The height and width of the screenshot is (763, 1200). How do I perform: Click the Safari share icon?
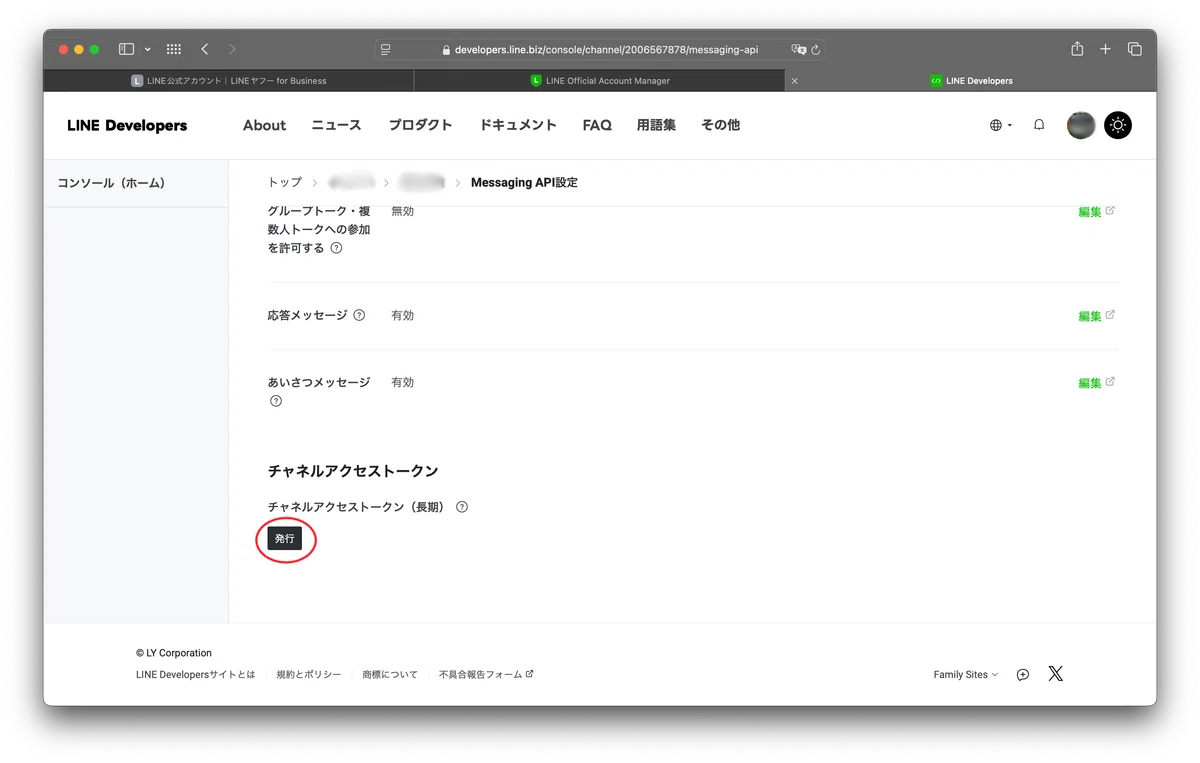1077,48
